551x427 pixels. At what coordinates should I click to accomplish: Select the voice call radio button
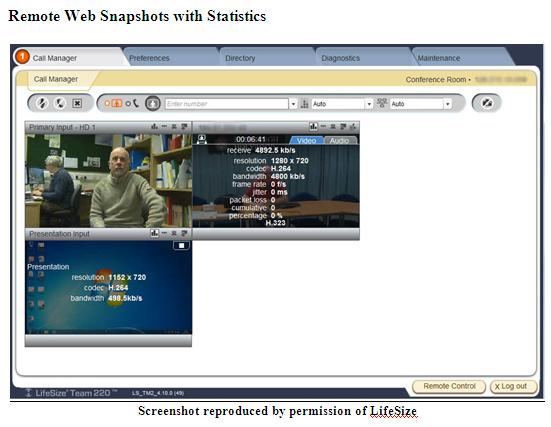(x=128, y=104)
